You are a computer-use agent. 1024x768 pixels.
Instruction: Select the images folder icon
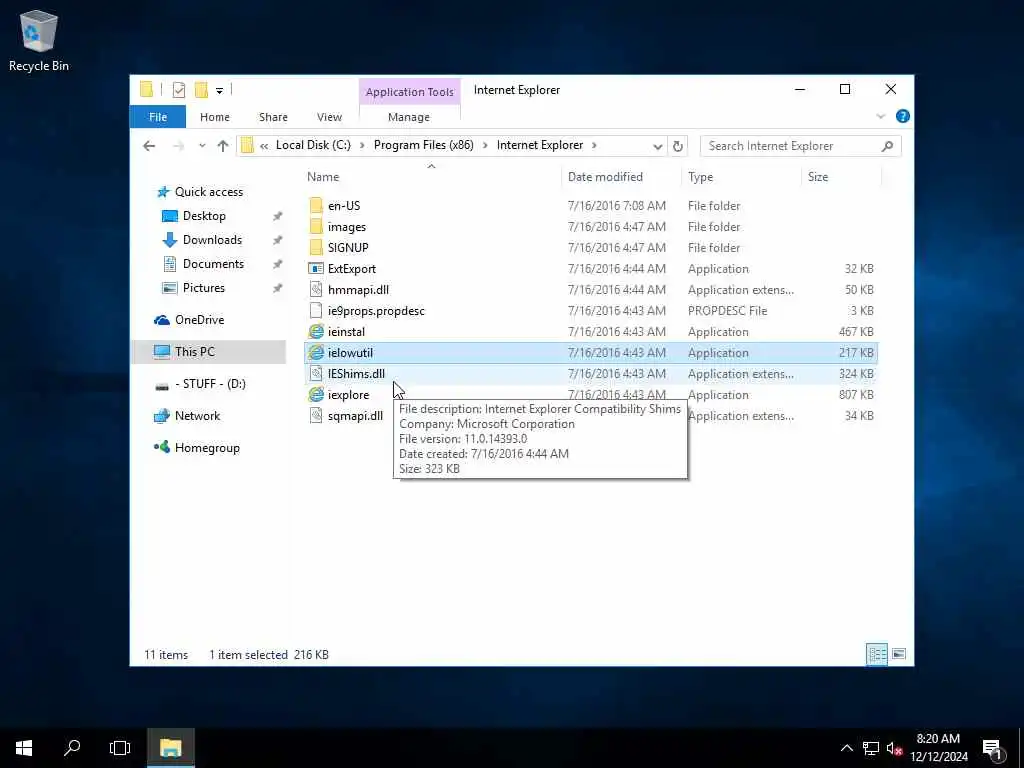[316, 227]
